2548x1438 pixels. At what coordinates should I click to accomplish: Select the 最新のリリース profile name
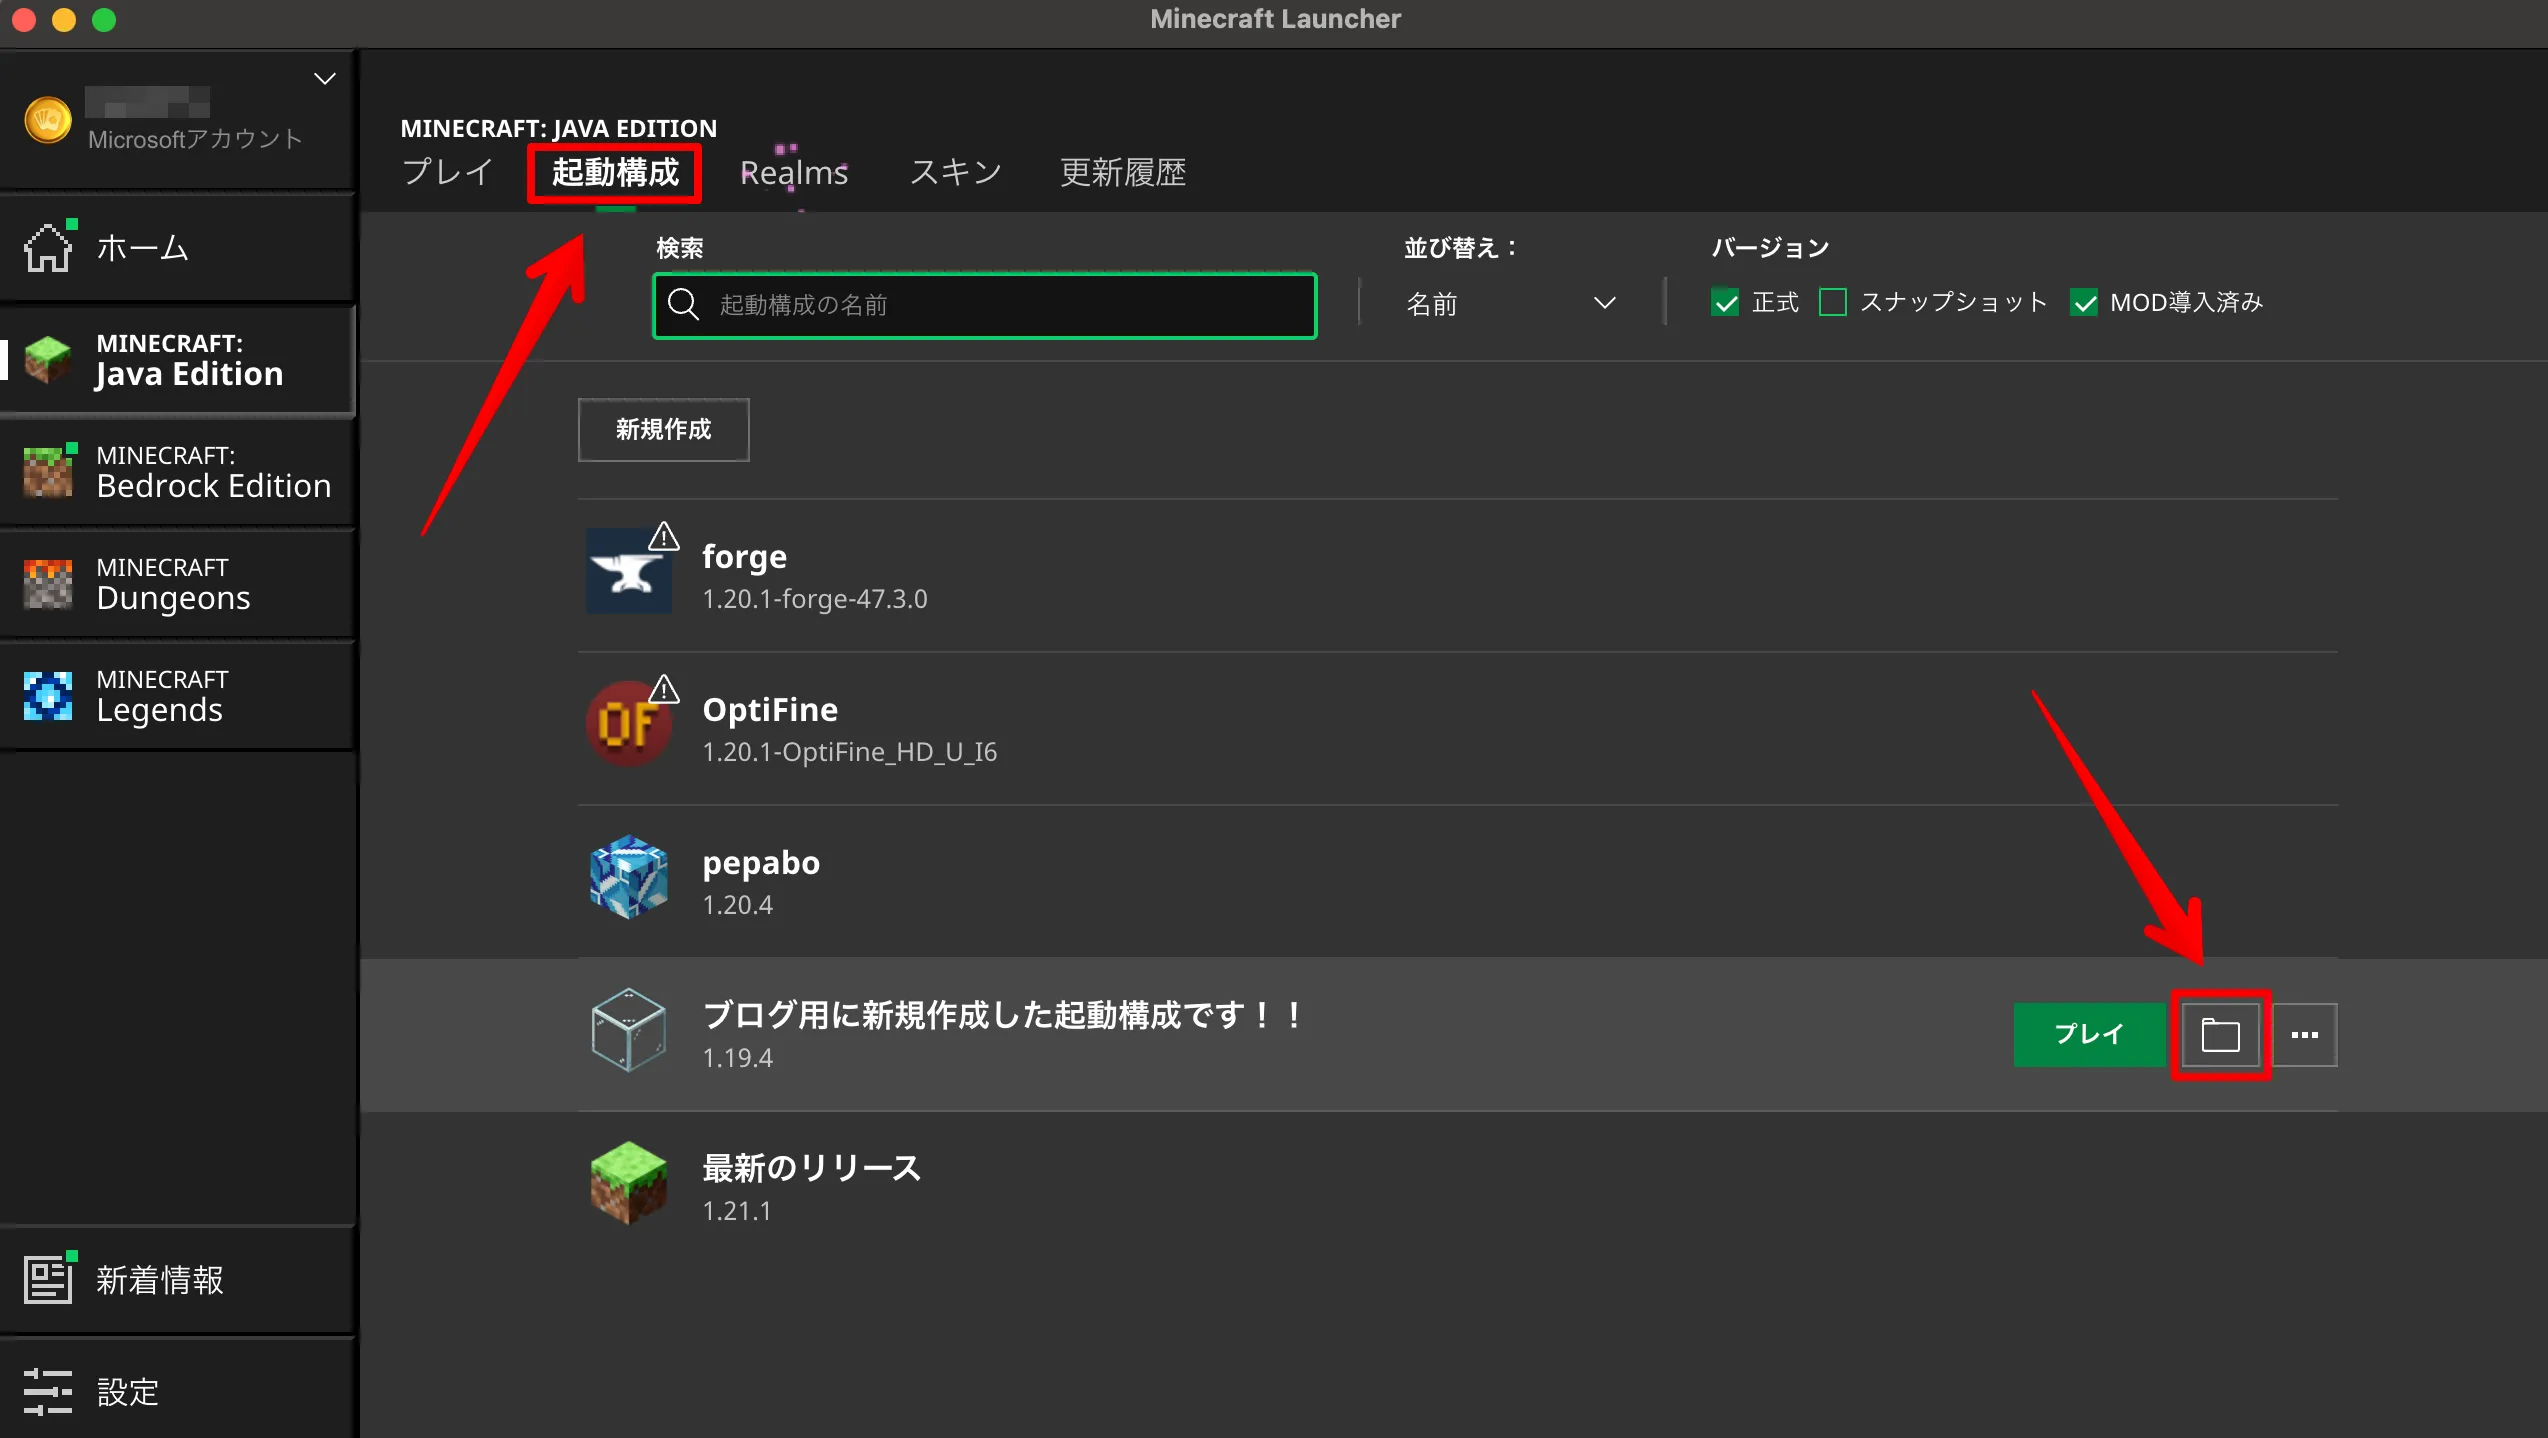811,1168
